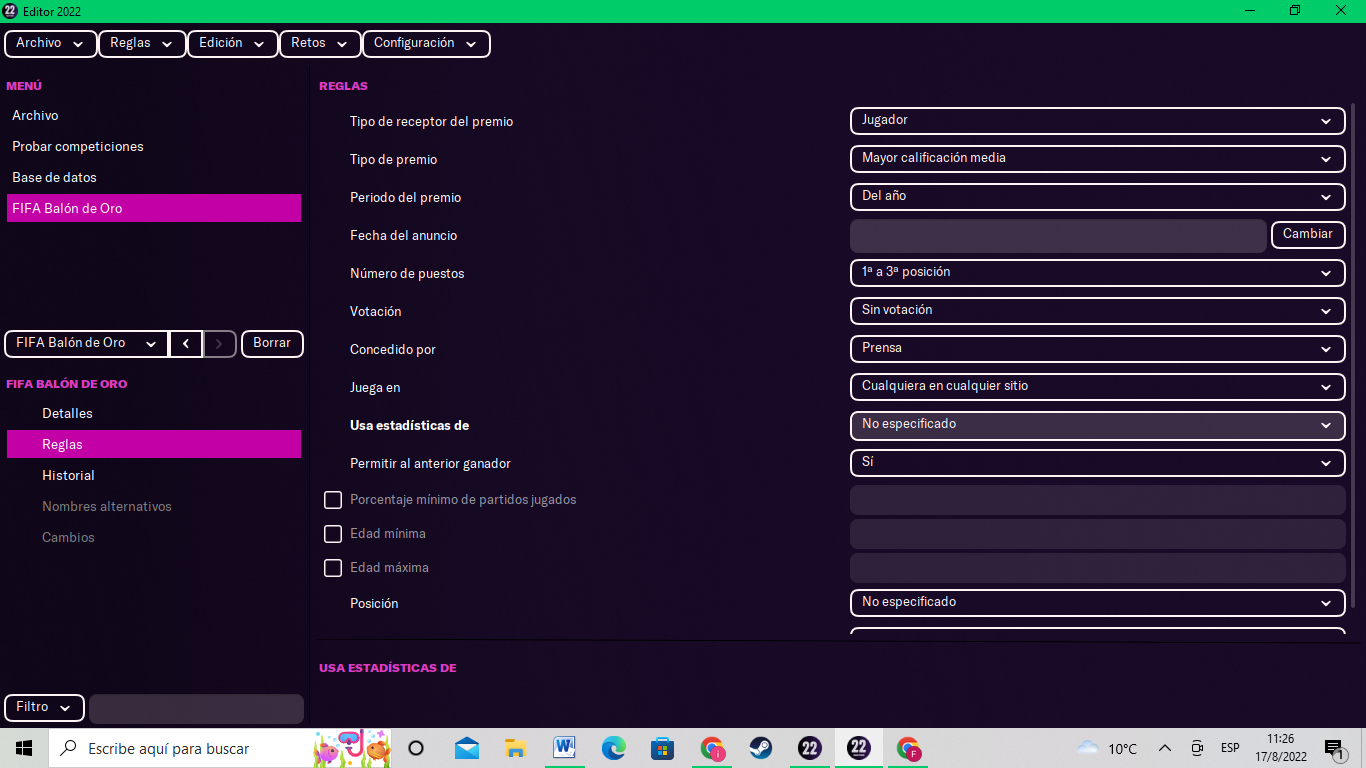Enable Porcentaje mínimo de partidos jugados checkbox
This screenshot has width=1366, height=768.
333,499
